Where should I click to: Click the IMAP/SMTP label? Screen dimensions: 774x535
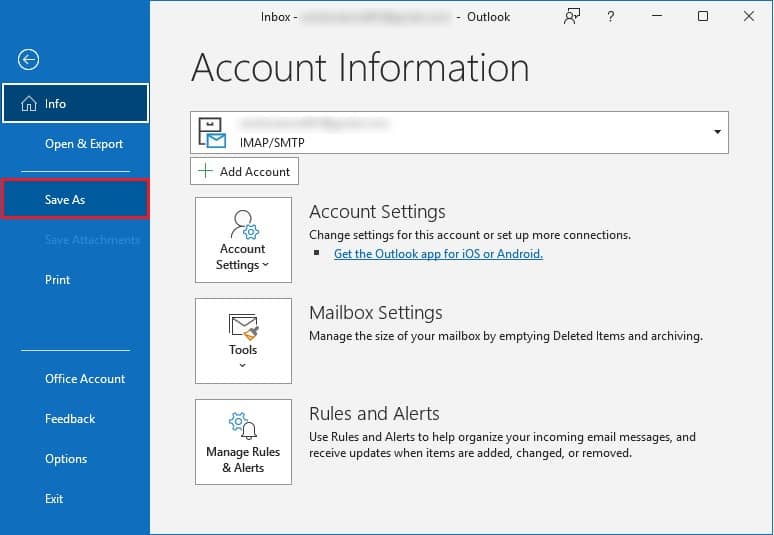pyautogui.click(x=272, y=143)
